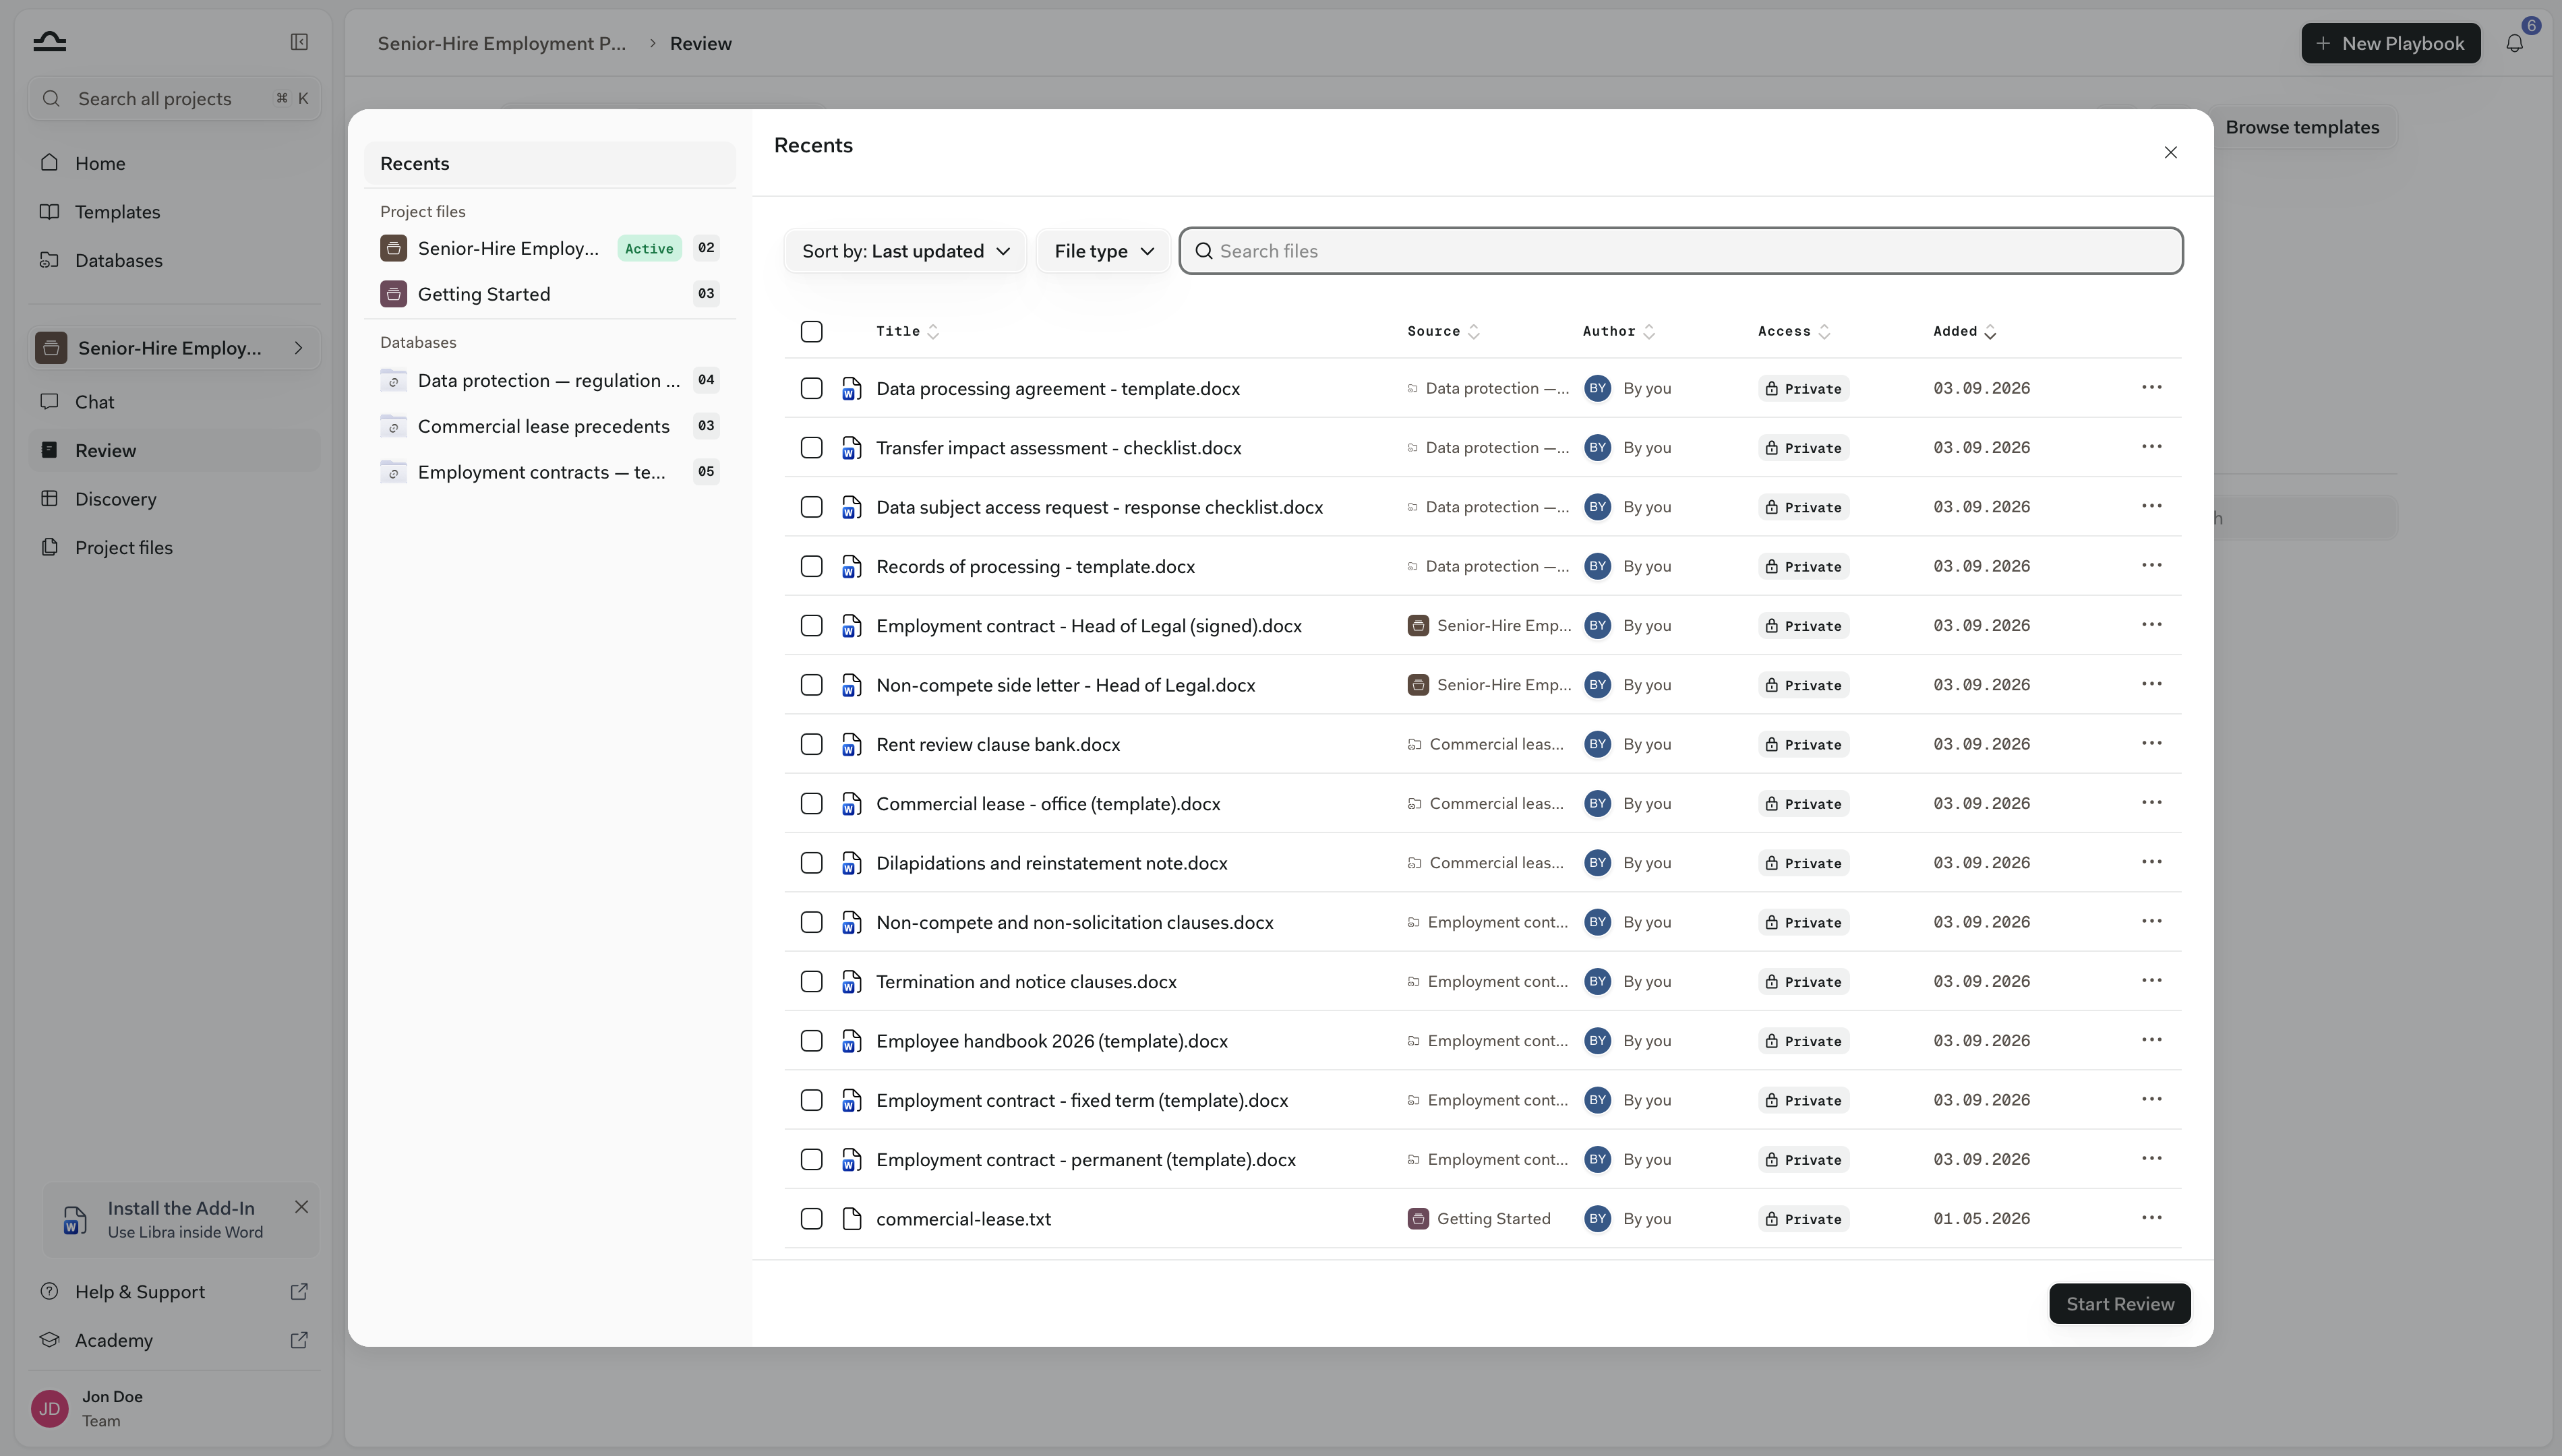The width and height of the screenshot is (2562, 1456).
Task: Close the Recents file picker dialog
Action: [x=2170, y=152]
